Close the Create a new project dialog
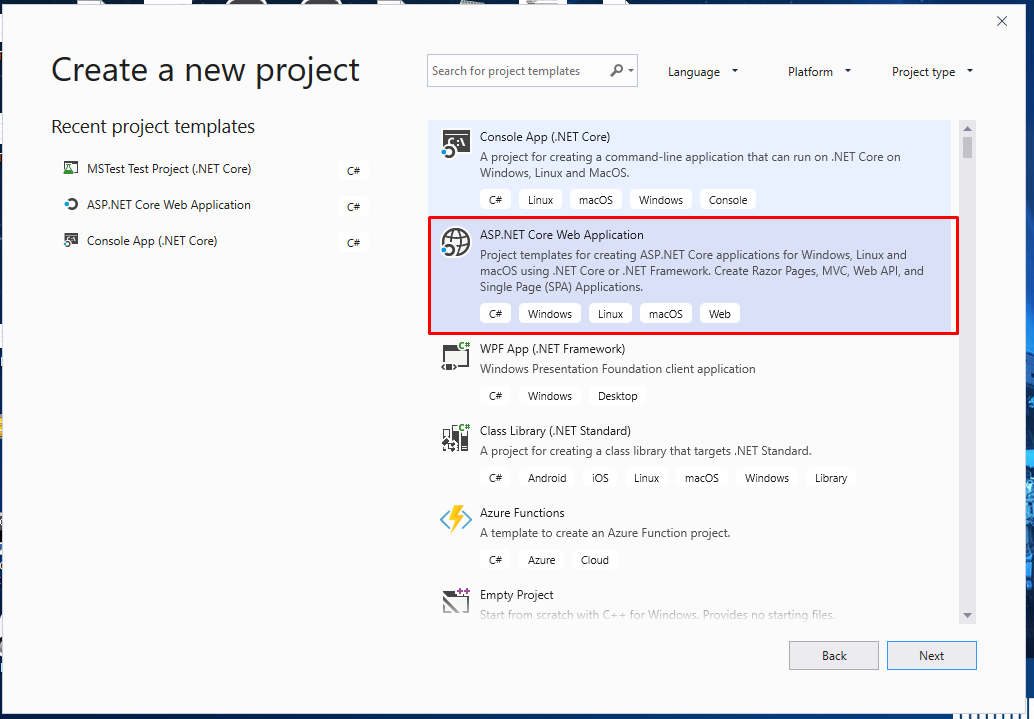This screenshot has height=719, width=1034. coord(1002,21)
